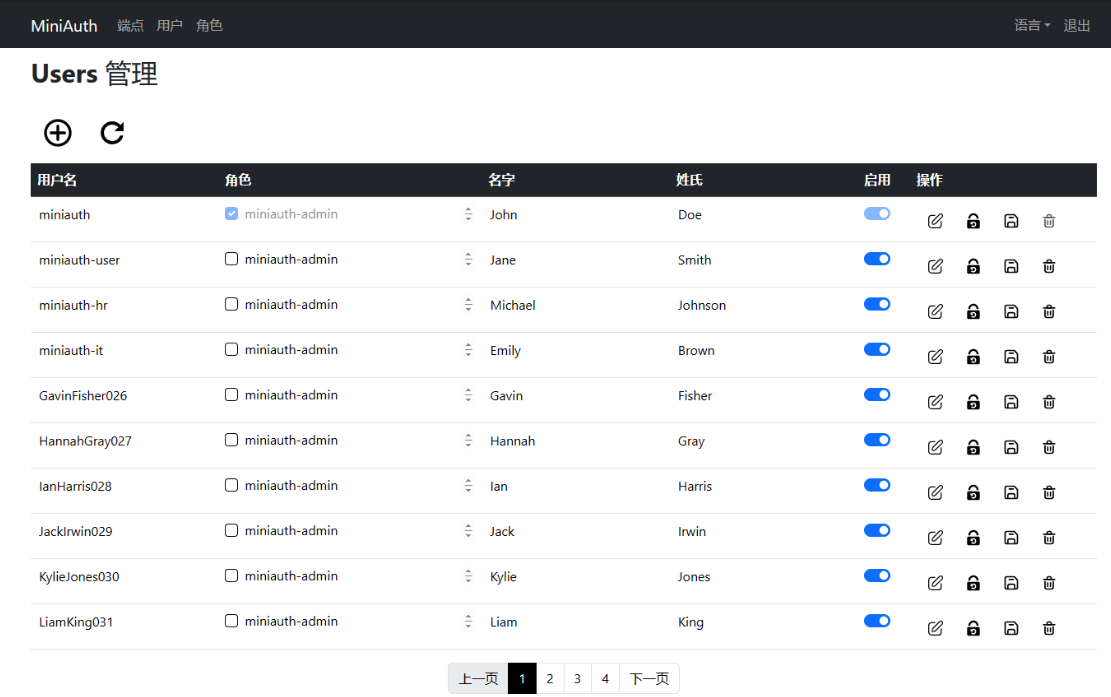
Task: Edit the HannahGray027 row
Action: pos(935,448)
